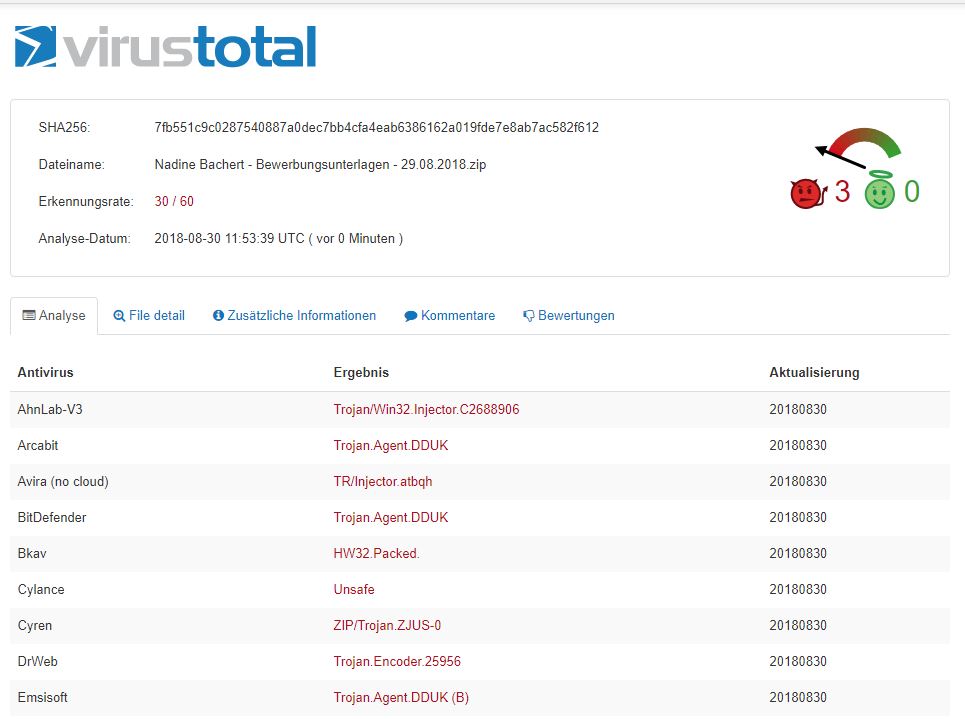Image resolution: width=965 pixels, height=719 pixels.
Task: Open the Analyse tab
Action: point(54,316)
